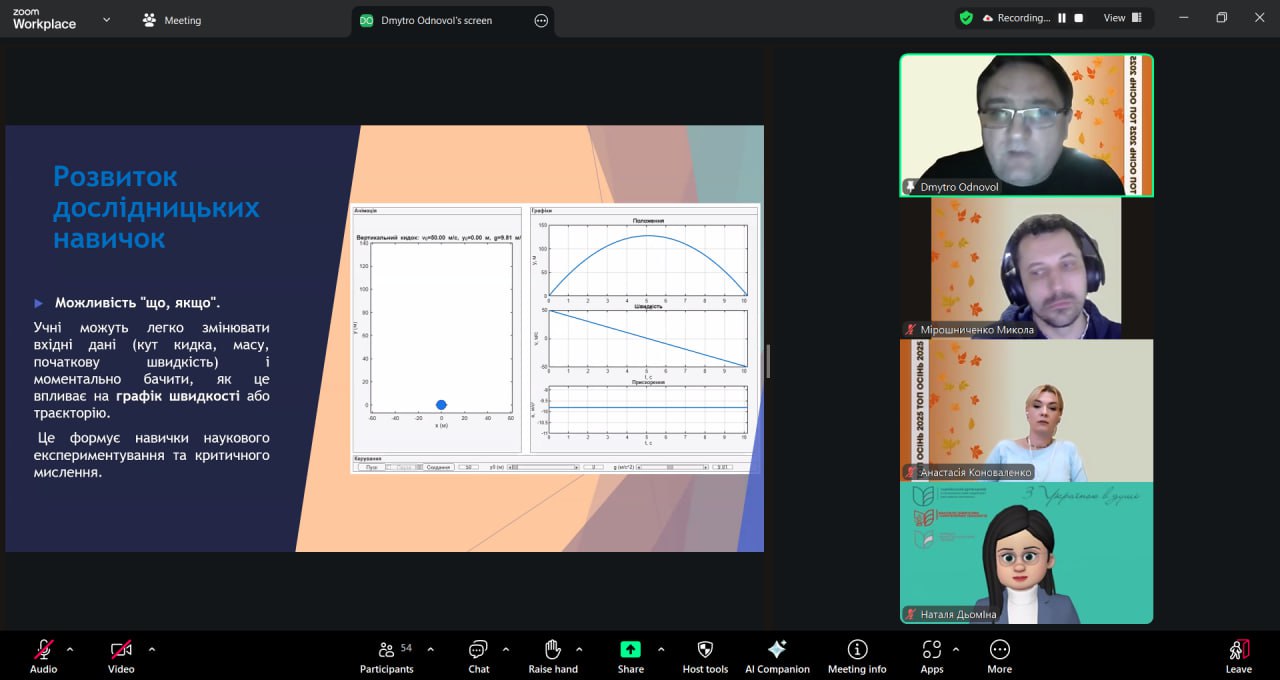Expand audio options chevron beside Audio
The width and height of the screenshot is (1280, 680).
(x=69, y=649)
